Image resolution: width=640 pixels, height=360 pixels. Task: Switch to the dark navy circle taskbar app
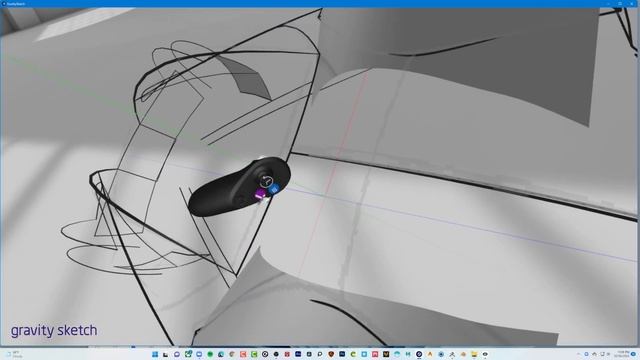coord(419,354)
